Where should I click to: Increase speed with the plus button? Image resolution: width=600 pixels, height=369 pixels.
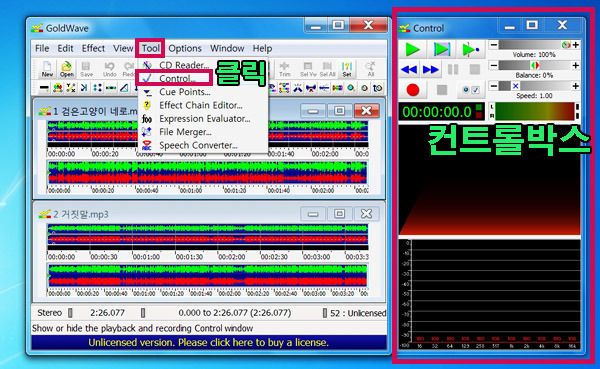576,86
